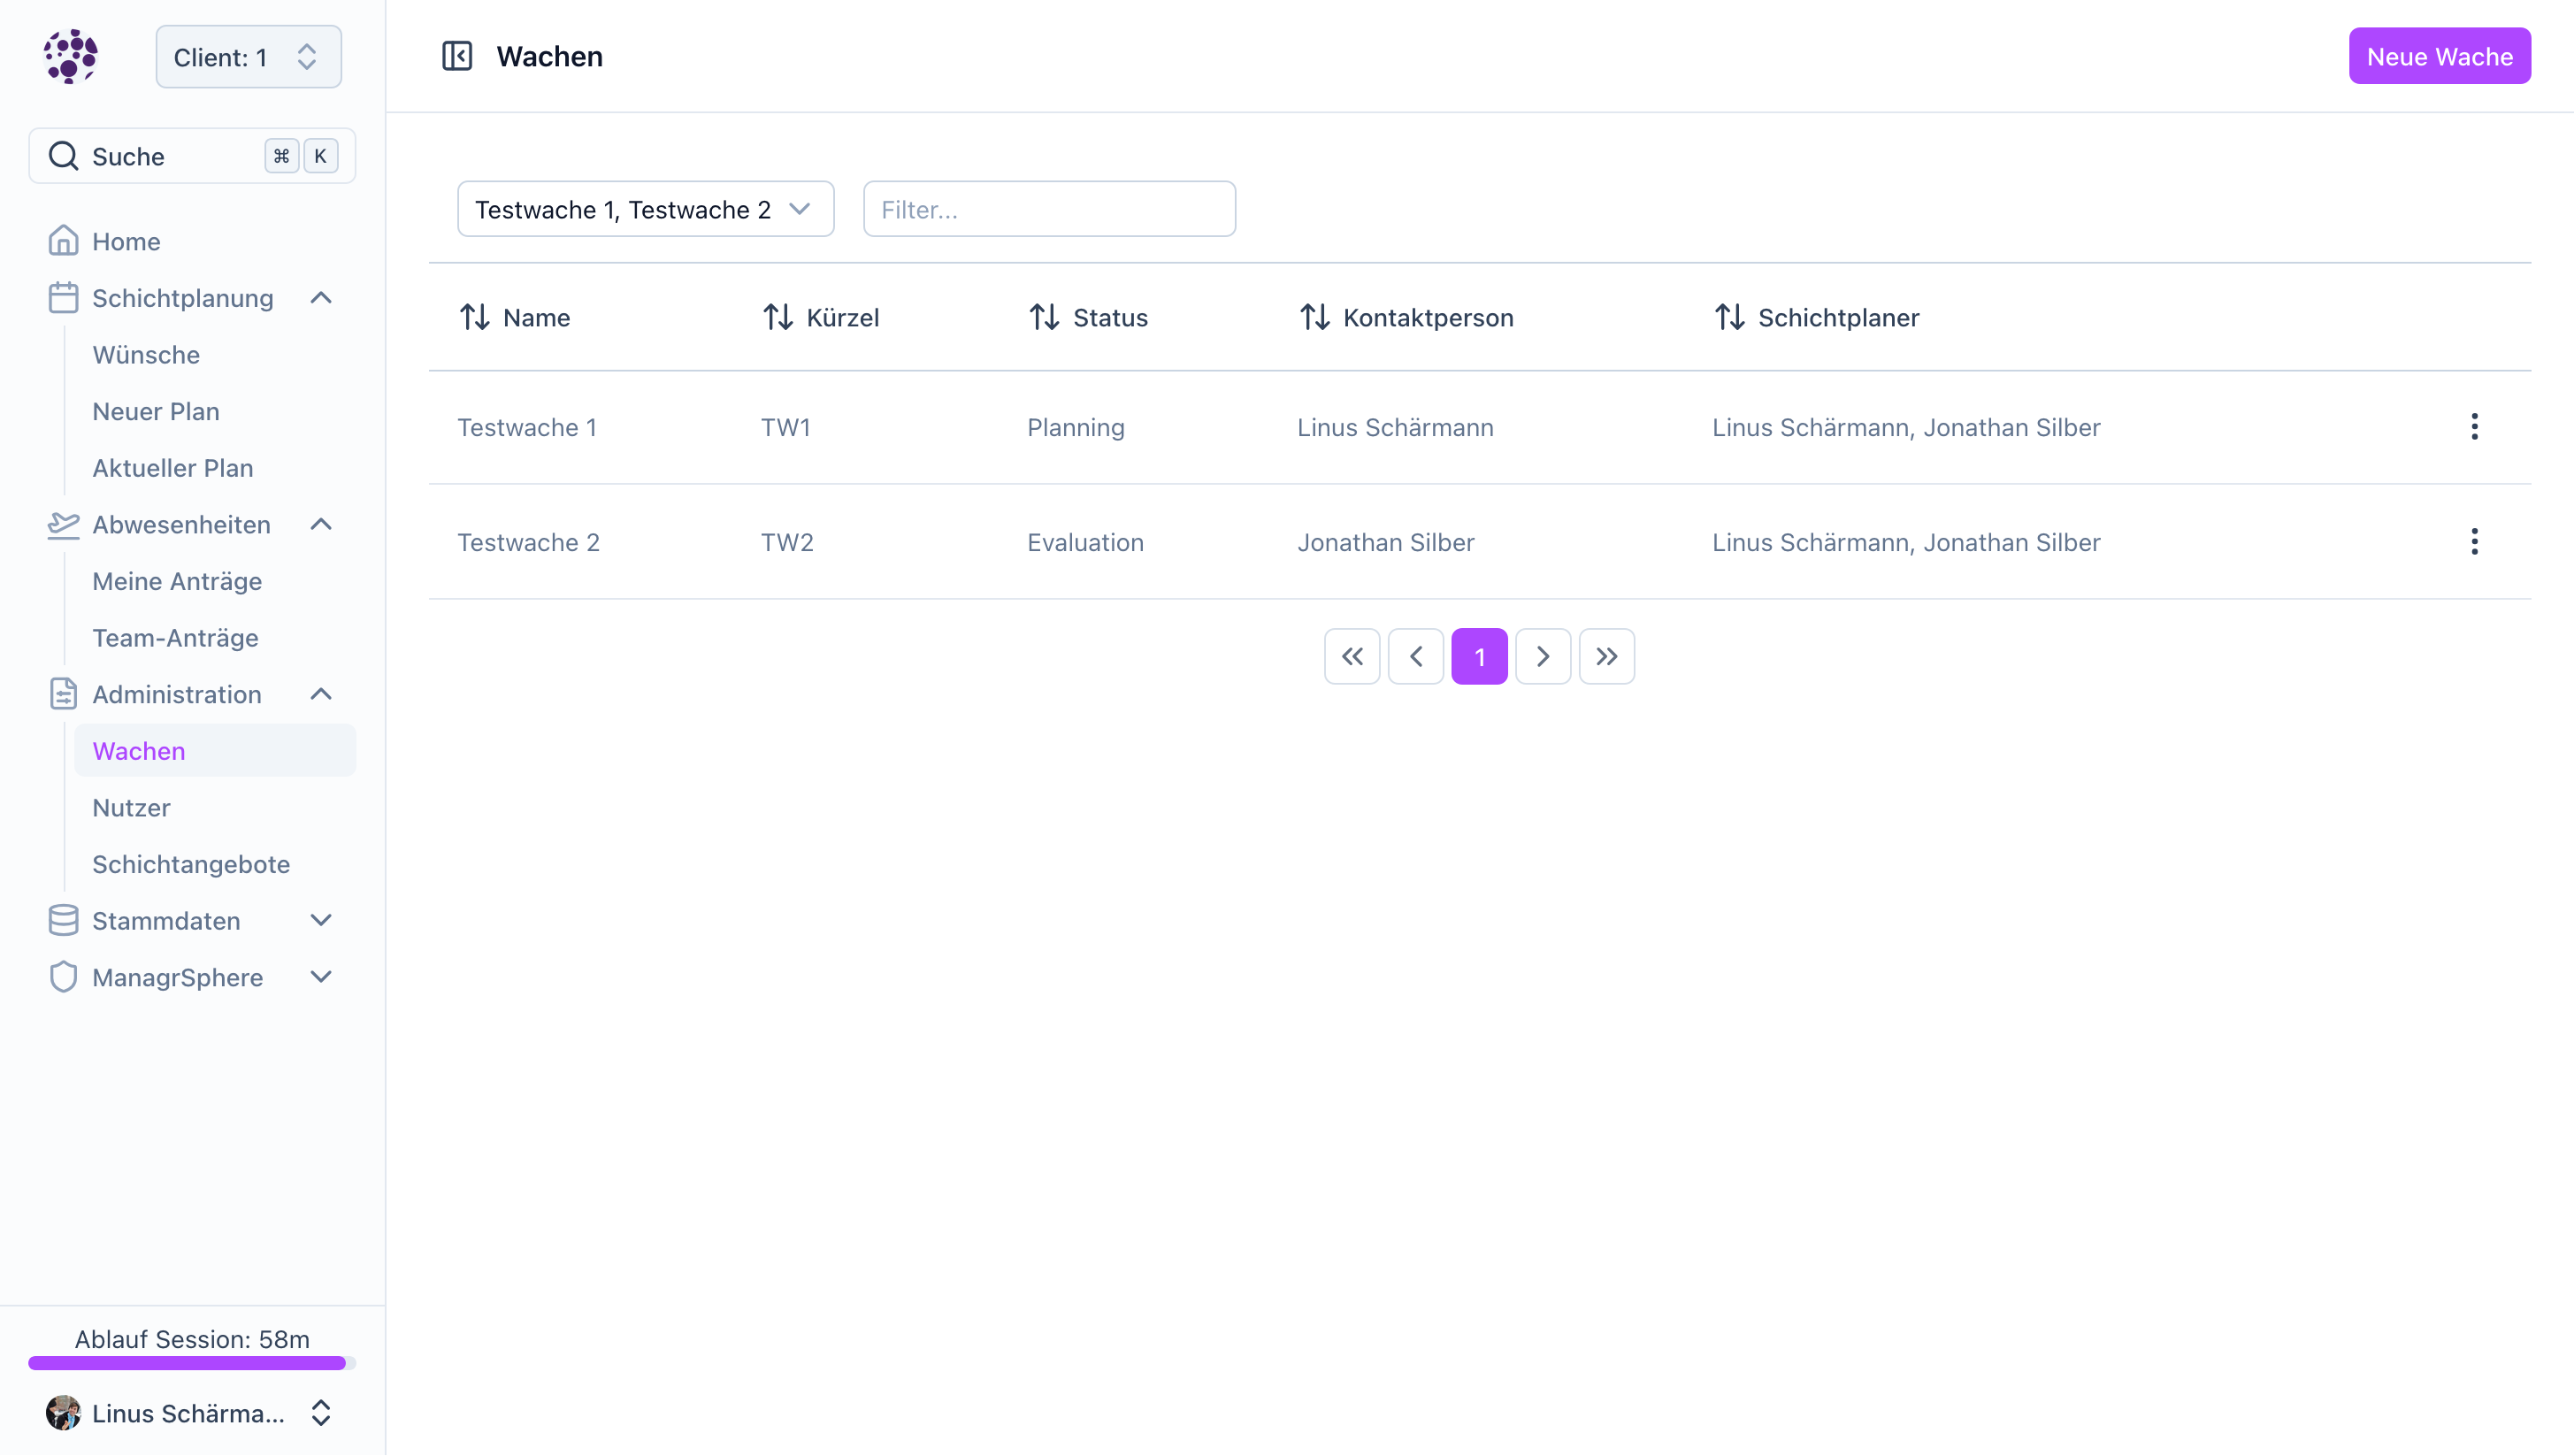Go to the next page with the right arrow
This screenshot has width=2574, height=1456.
click(x=1542, y=657)
